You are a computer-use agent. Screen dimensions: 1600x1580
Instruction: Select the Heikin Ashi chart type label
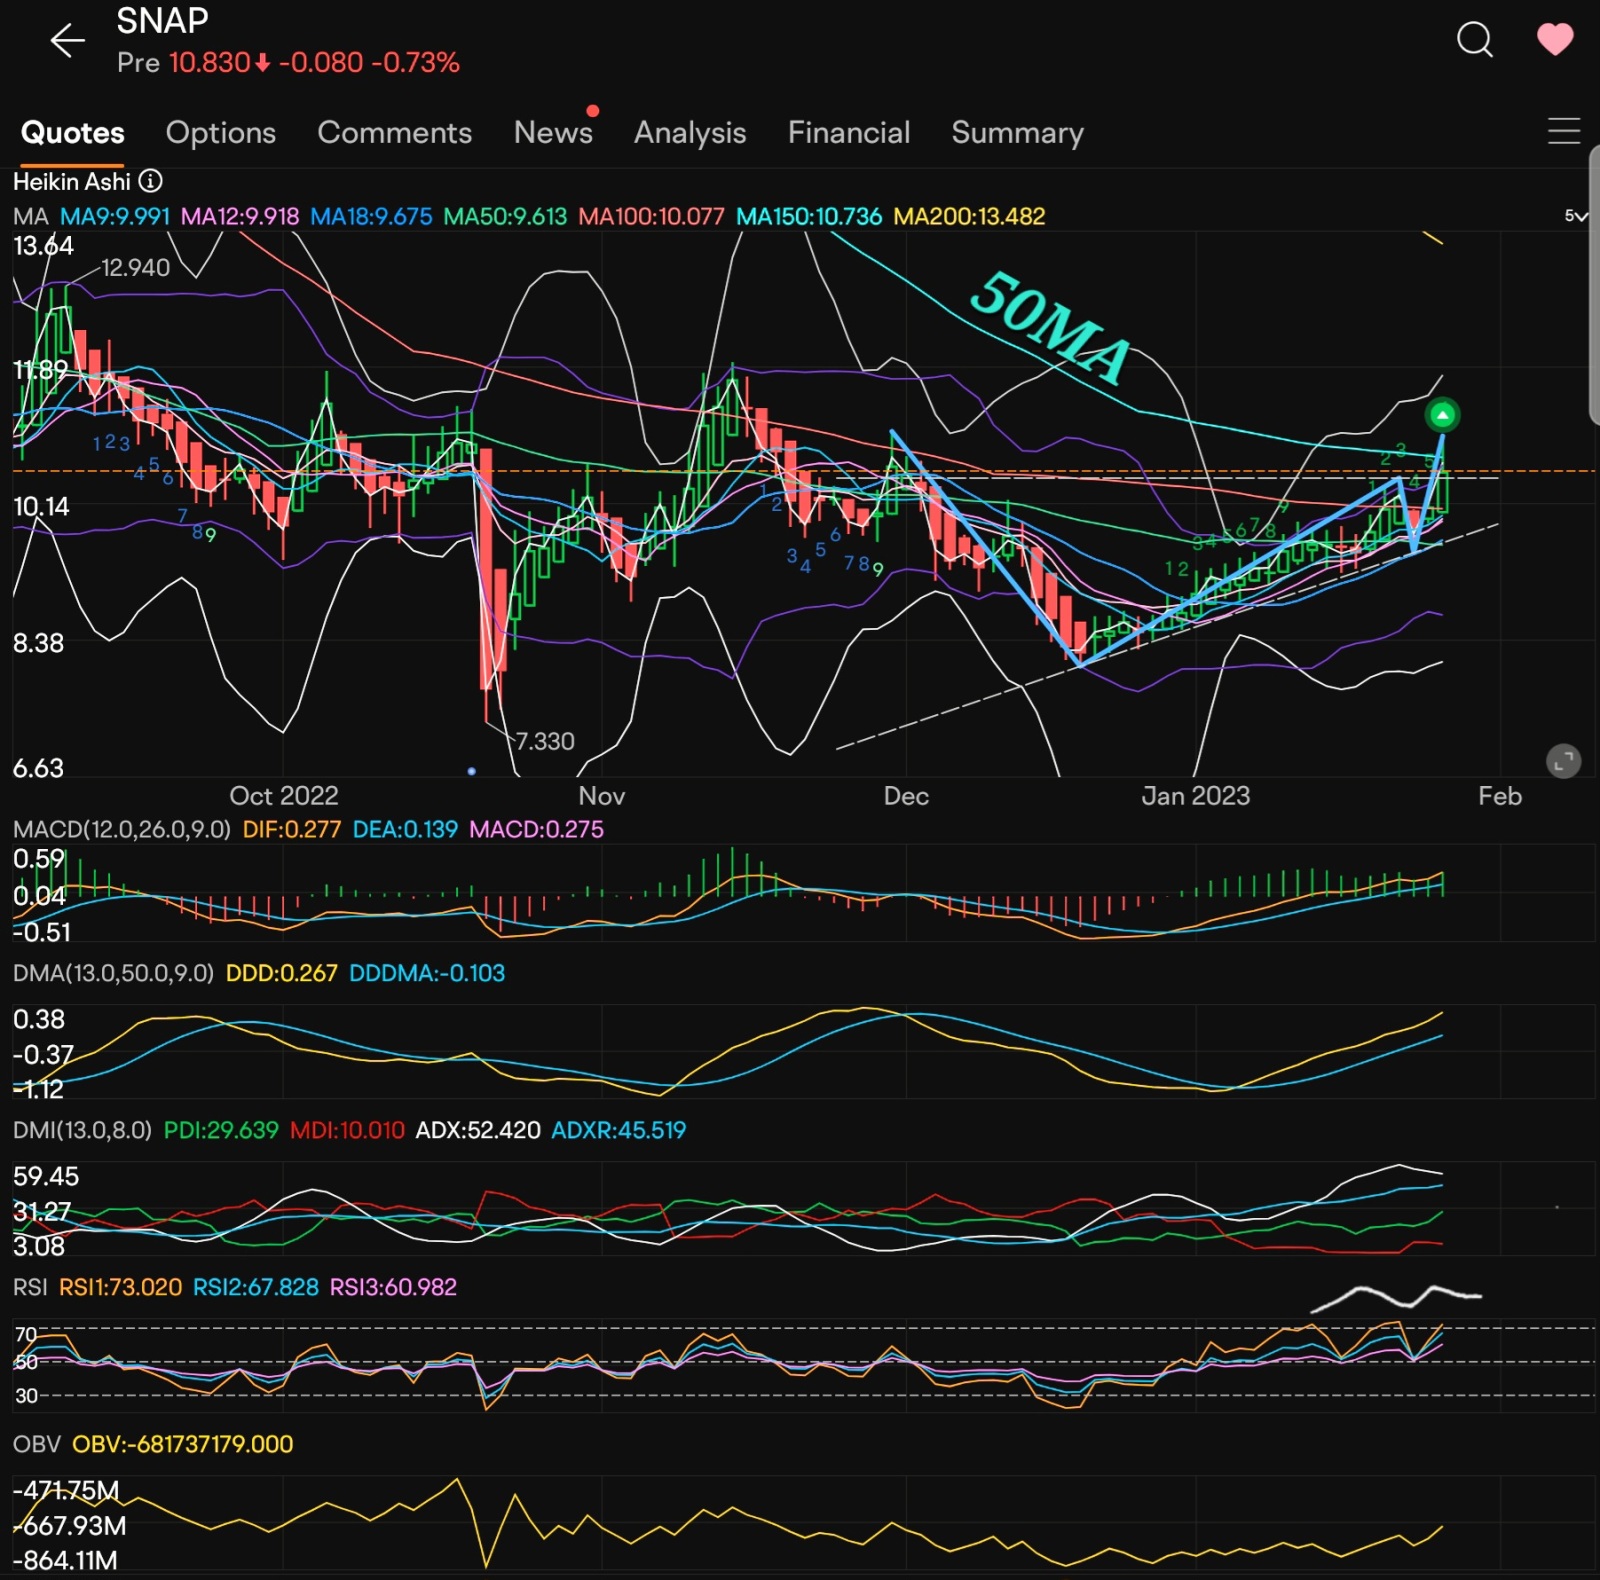pyautogui.click(x=72, y=182)
